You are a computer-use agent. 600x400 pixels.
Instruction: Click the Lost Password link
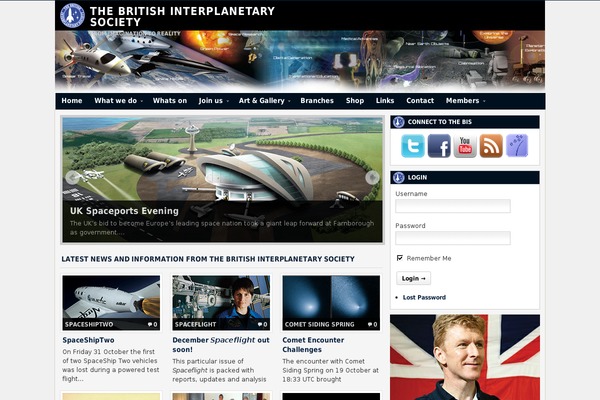point(424,297)
